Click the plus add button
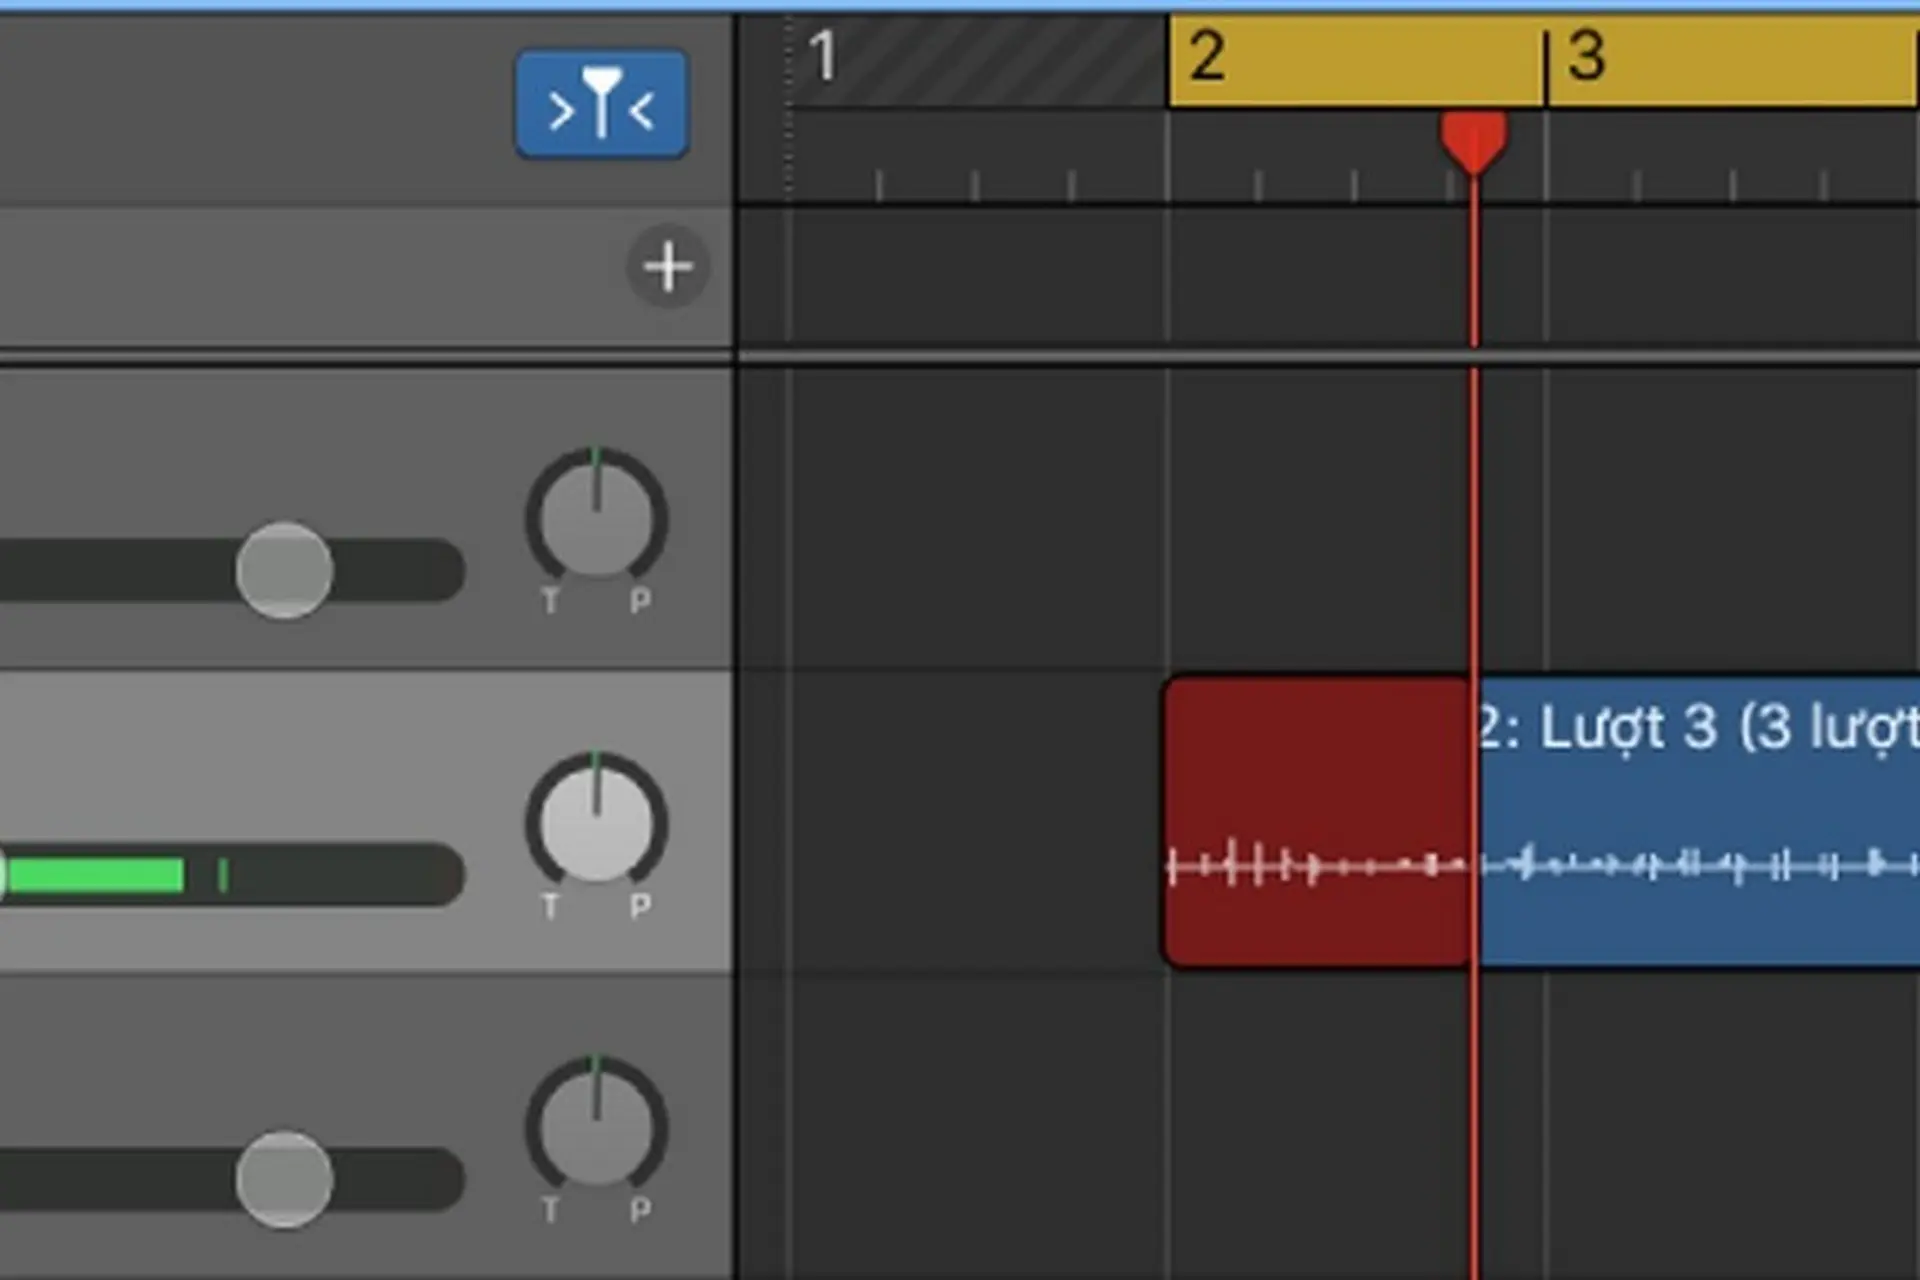 tap(668, 266)
